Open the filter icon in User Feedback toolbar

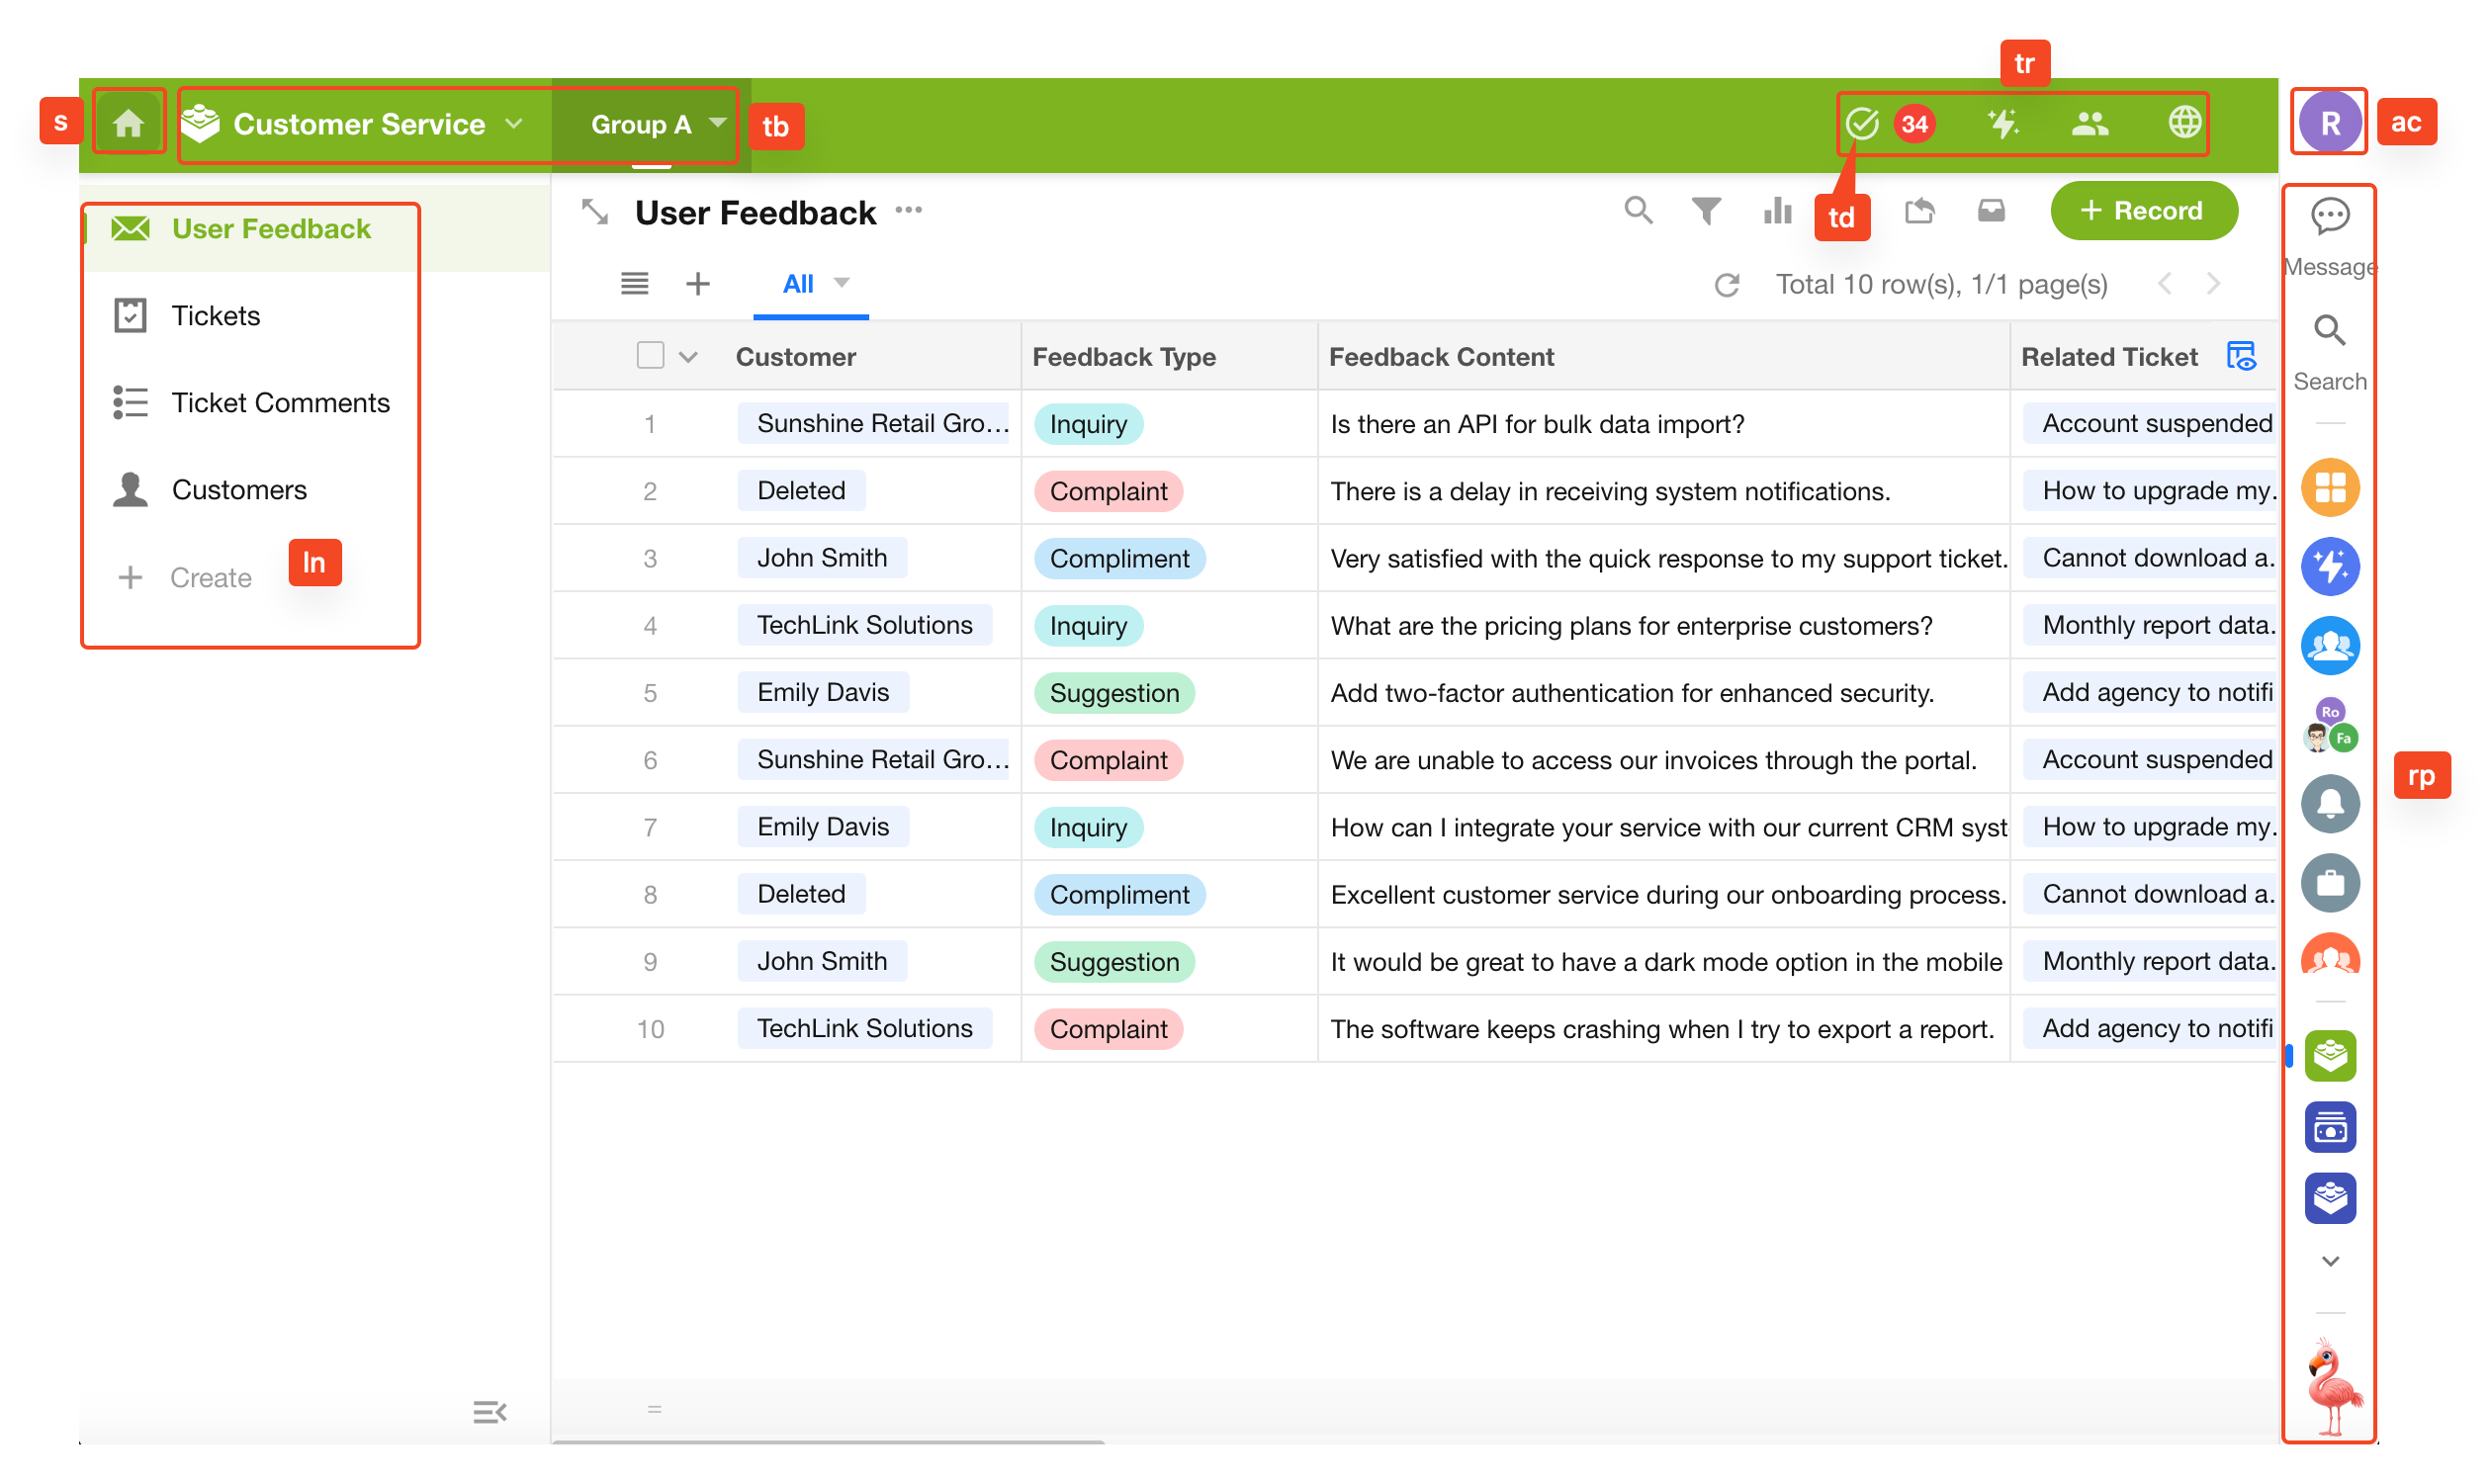coord(1706,211)
